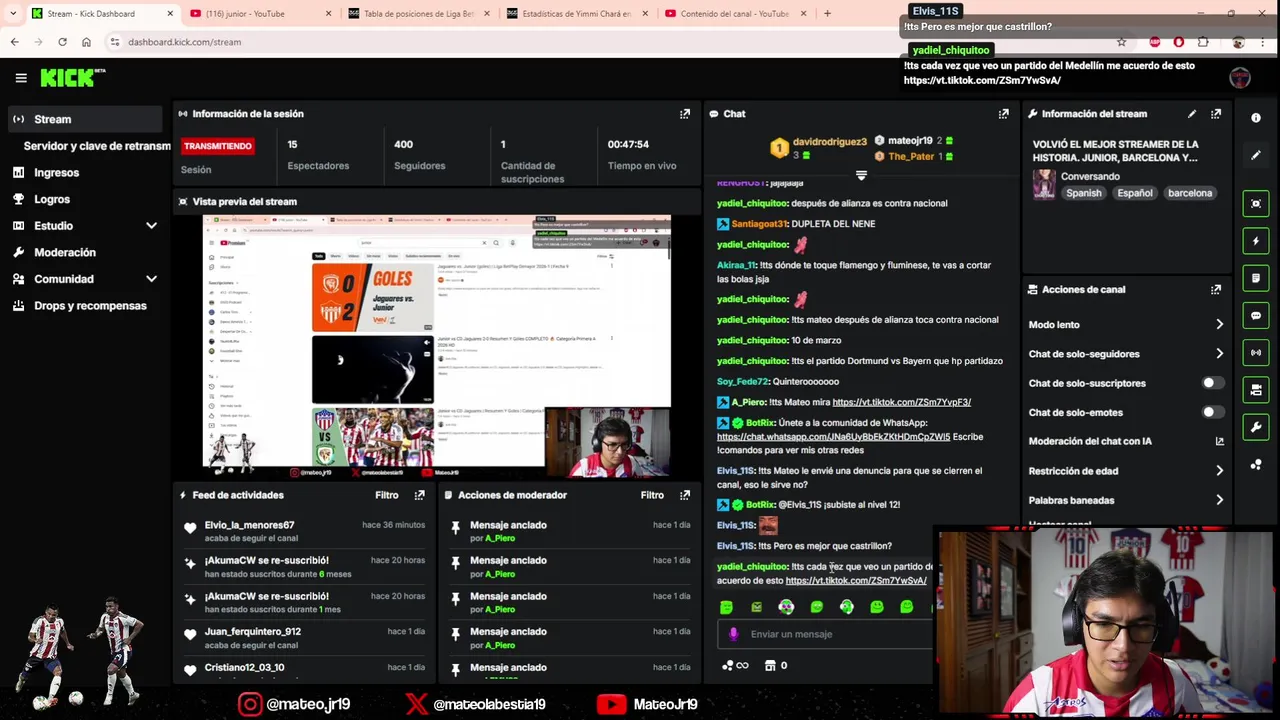Viewport: 1280px width, 720px height.
Task: Click the Español tag
Action: point(1135,193)
